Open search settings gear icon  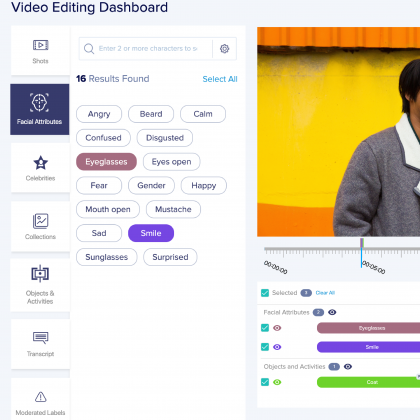point(225,49)
